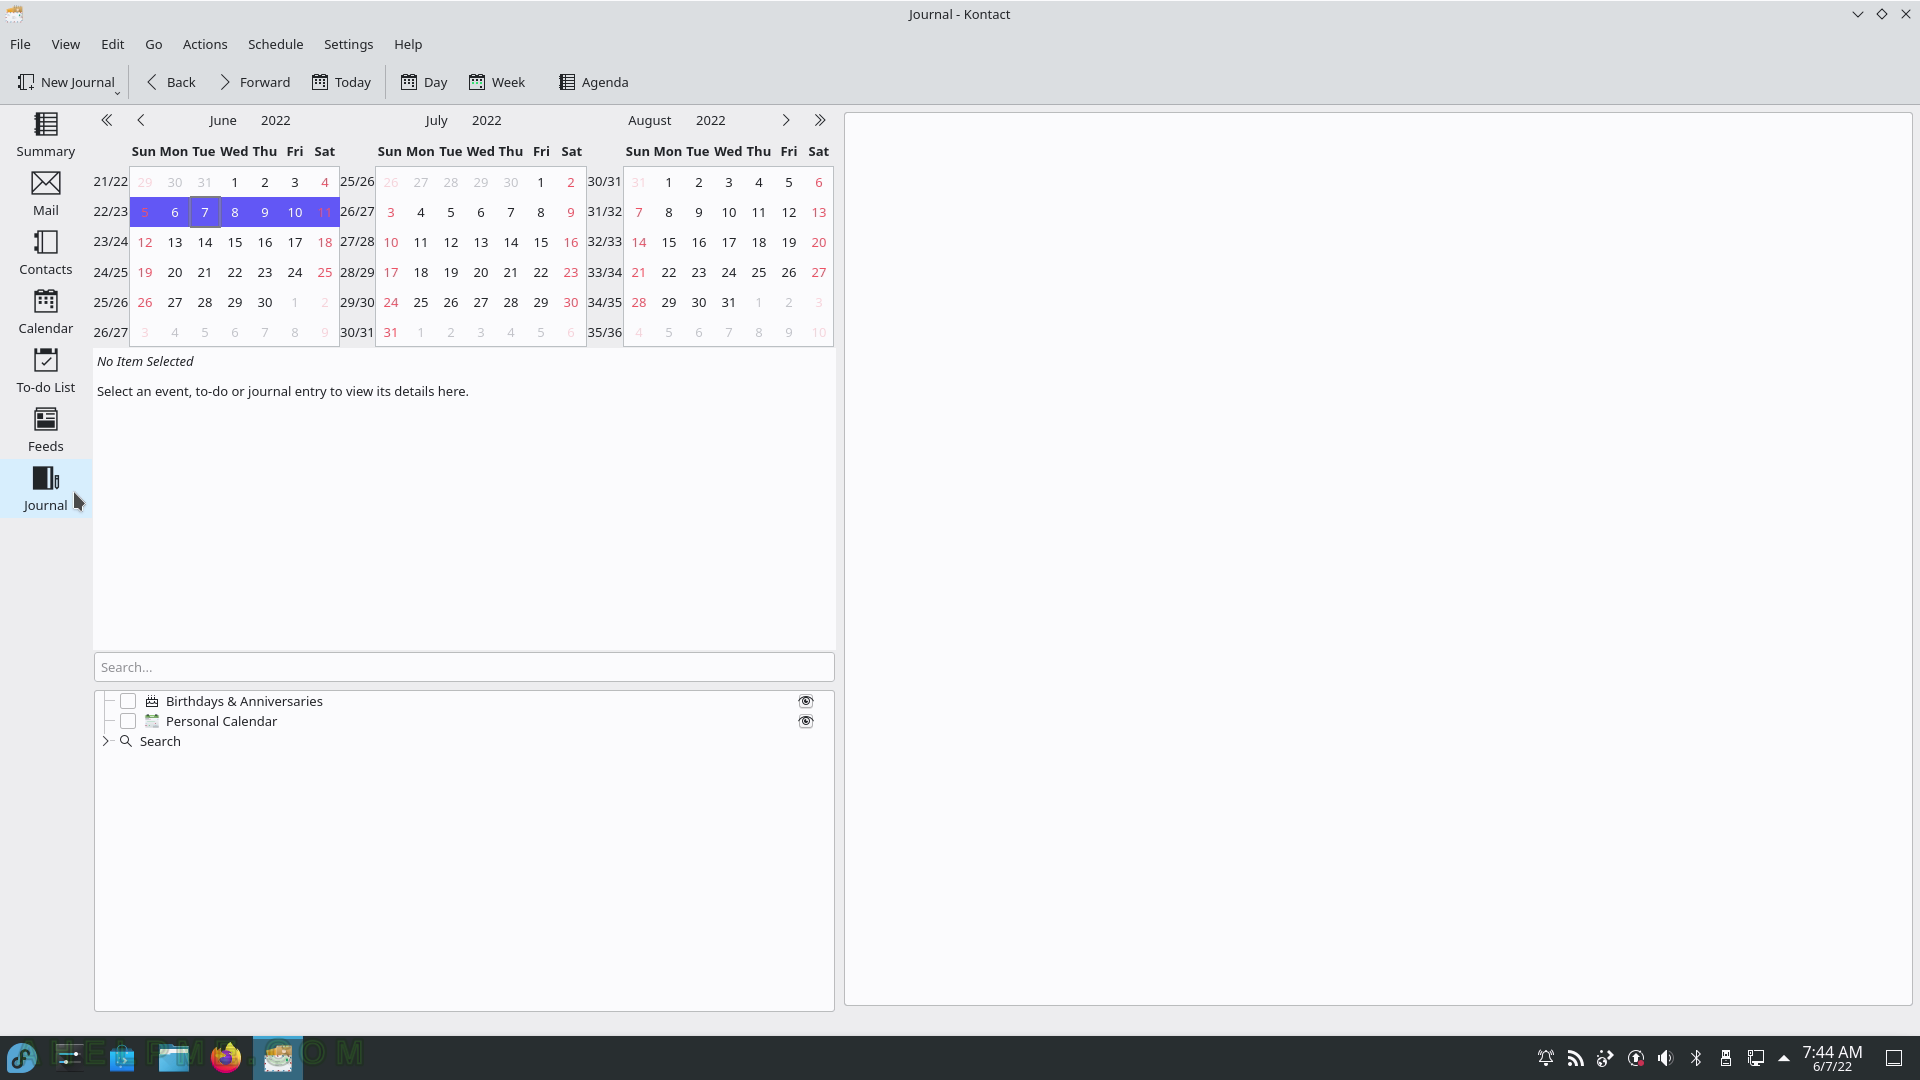Image resolution: width=1920 pixels, height=1080 pixels.
Task: Open the Contacts sidebar icon
Action: [x=45, y=253]
